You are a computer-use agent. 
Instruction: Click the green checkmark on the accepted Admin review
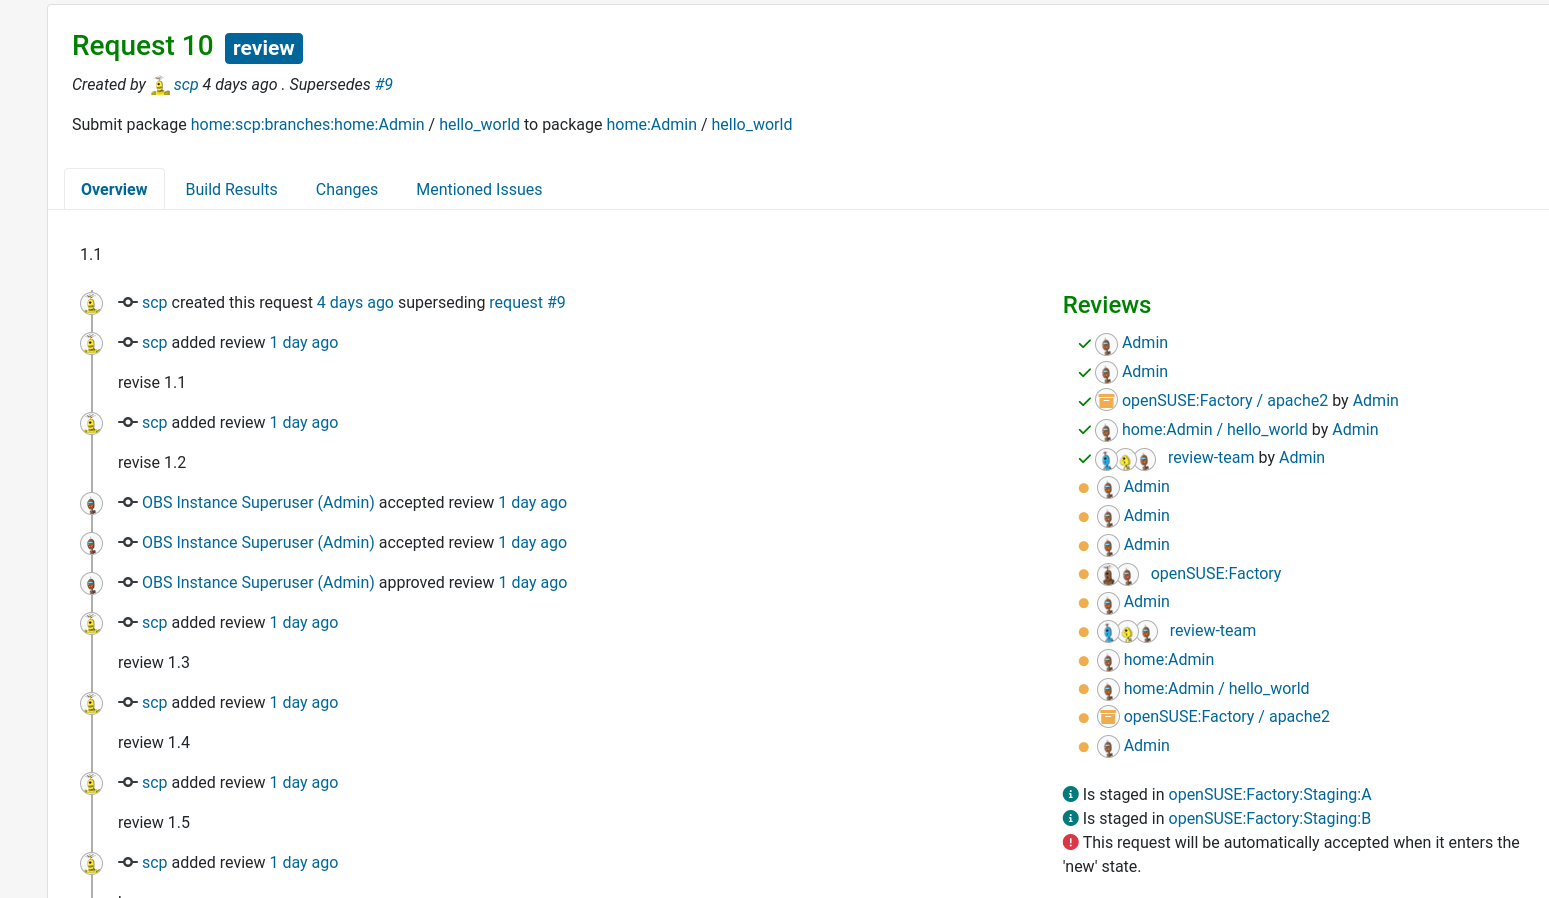click(1084, 342)
